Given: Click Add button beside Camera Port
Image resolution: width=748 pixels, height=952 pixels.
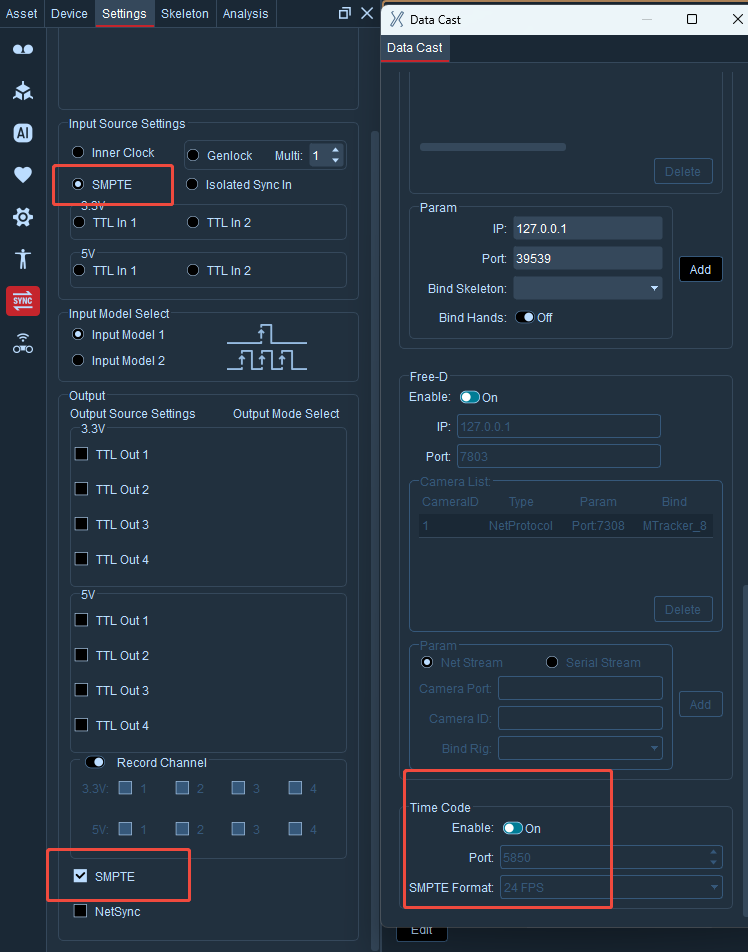Looking at the screenshot, I should tap(701, 704).
